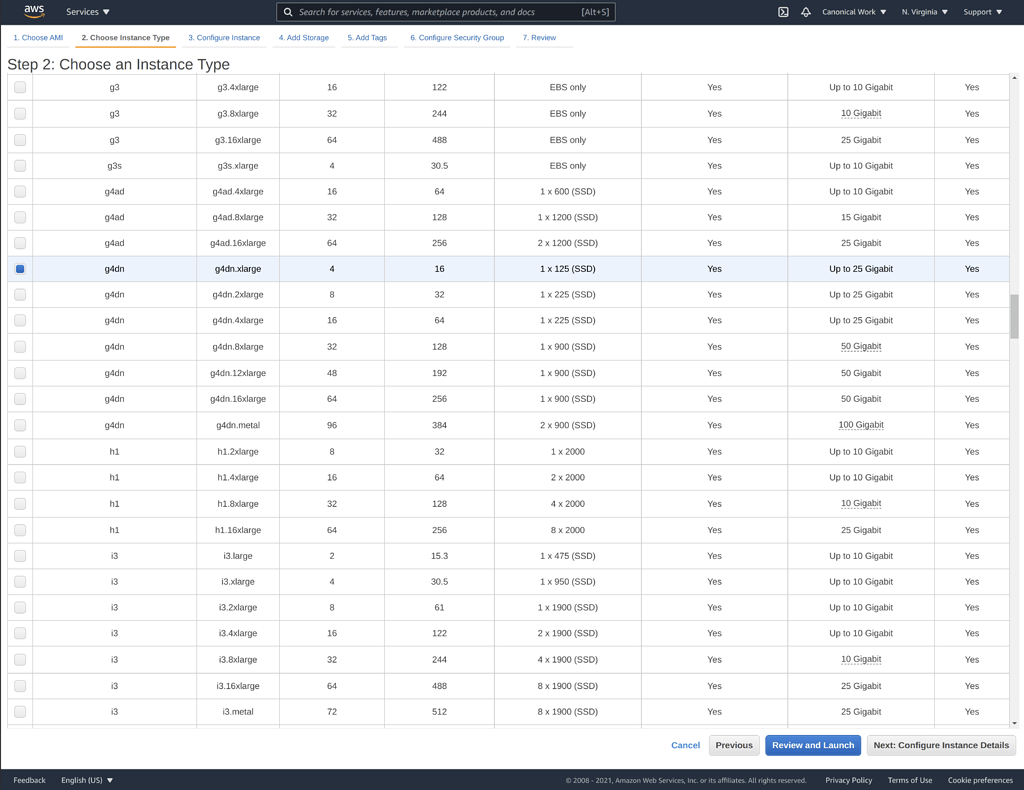Viewport: 1024px width, 790px height.
Task: Click the Cancel link
Action: pyautogui.click(x=685, y=745)
